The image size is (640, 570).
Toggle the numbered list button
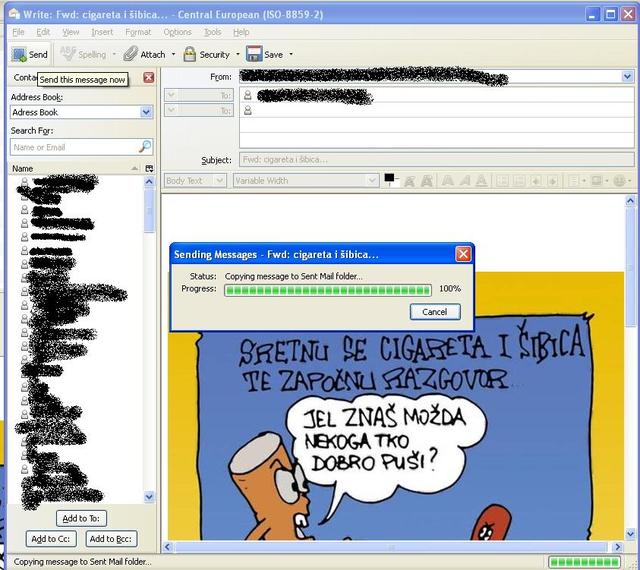519,180
